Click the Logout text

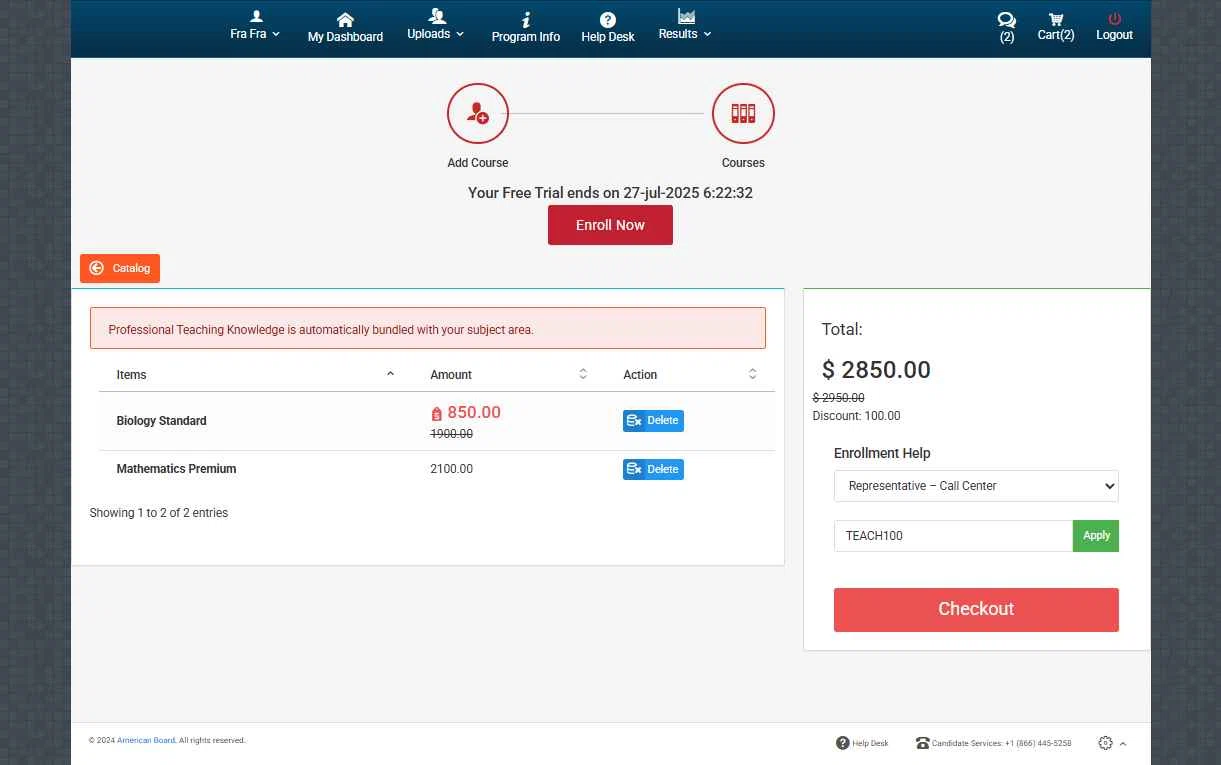(1114, 35)
